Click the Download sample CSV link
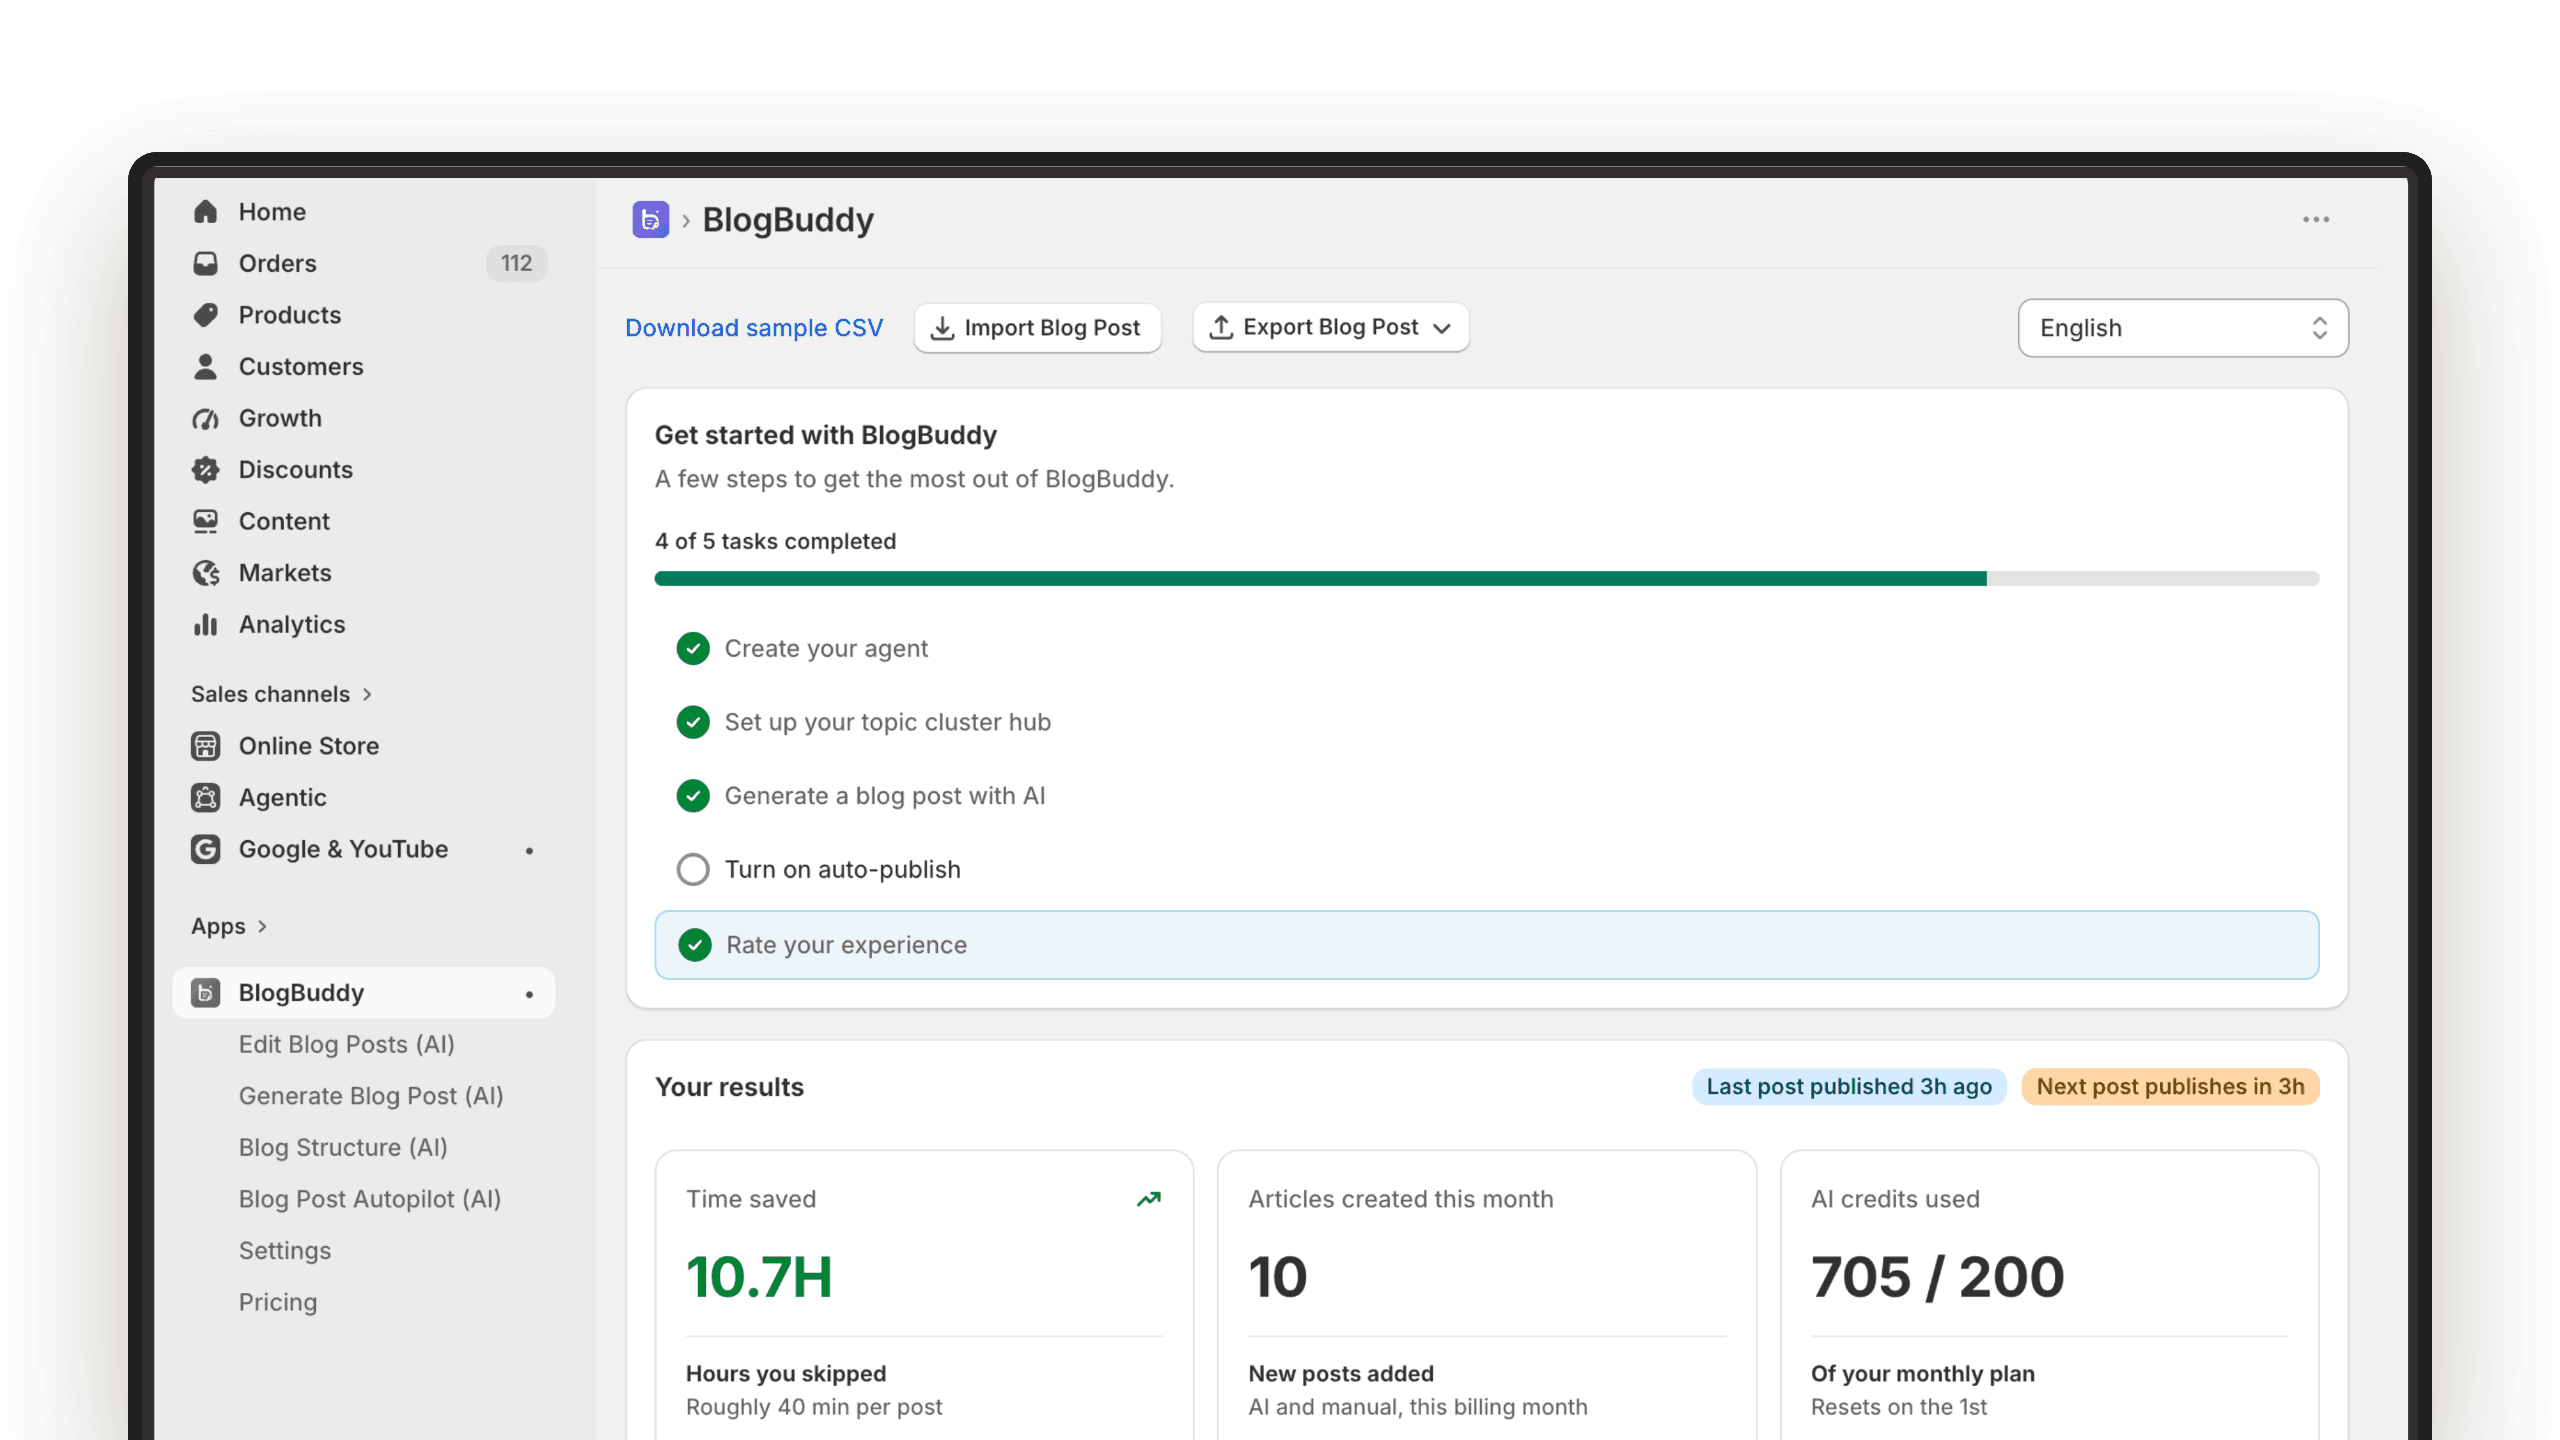The image size is (2560, 1440). tap(754, 328)
